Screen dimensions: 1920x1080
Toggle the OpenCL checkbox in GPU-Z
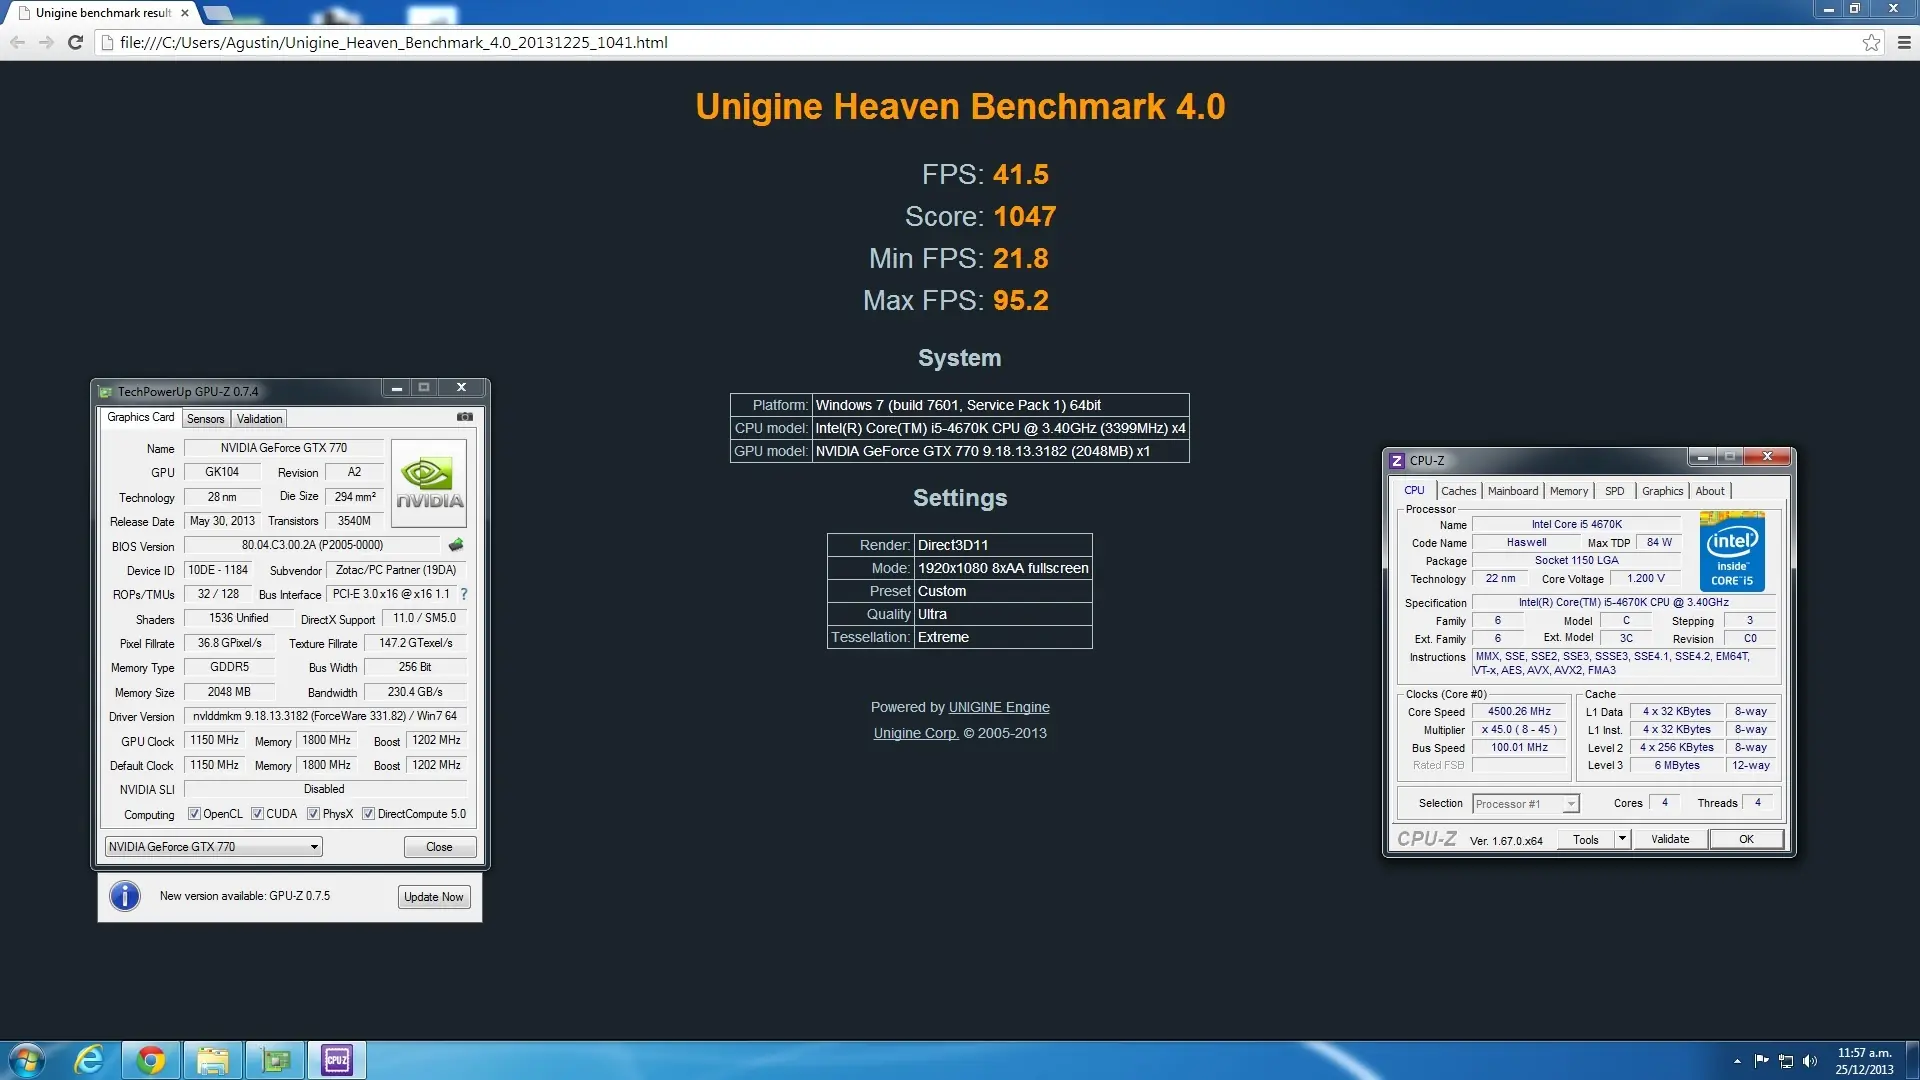[194, 814]
